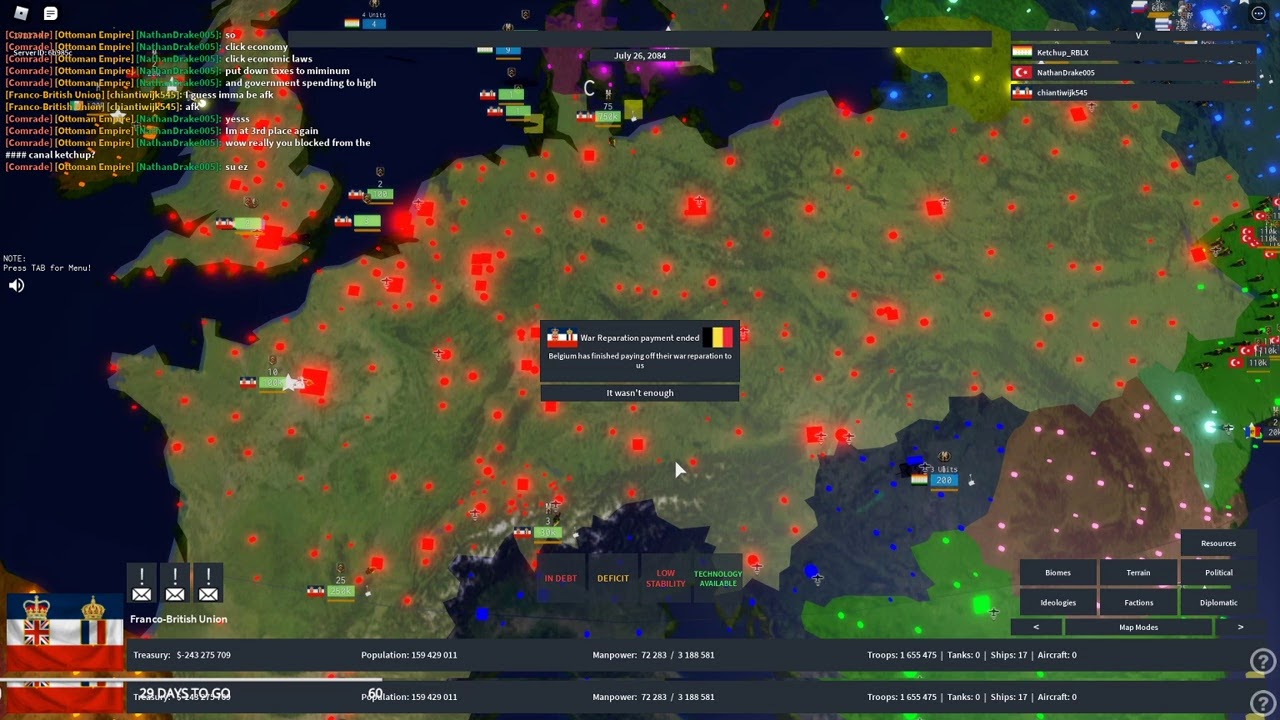The image size is (1280, 720).
Task: Click the "29 DAYS TO GO" timer
Action: point(184,693)
